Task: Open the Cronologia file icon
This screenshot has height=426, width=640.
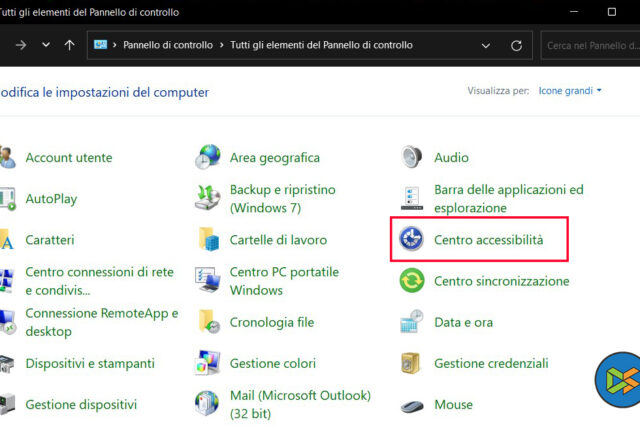Action: point(209,322)
